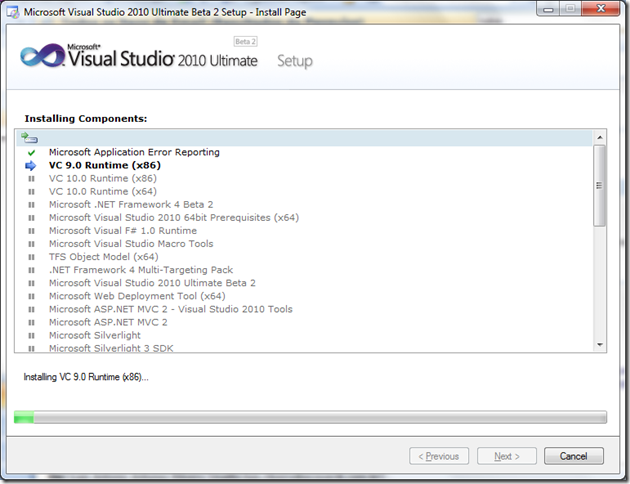Click the install icon in the highlighted list header row
Screen dimensions: 630x484
(29, 138)
